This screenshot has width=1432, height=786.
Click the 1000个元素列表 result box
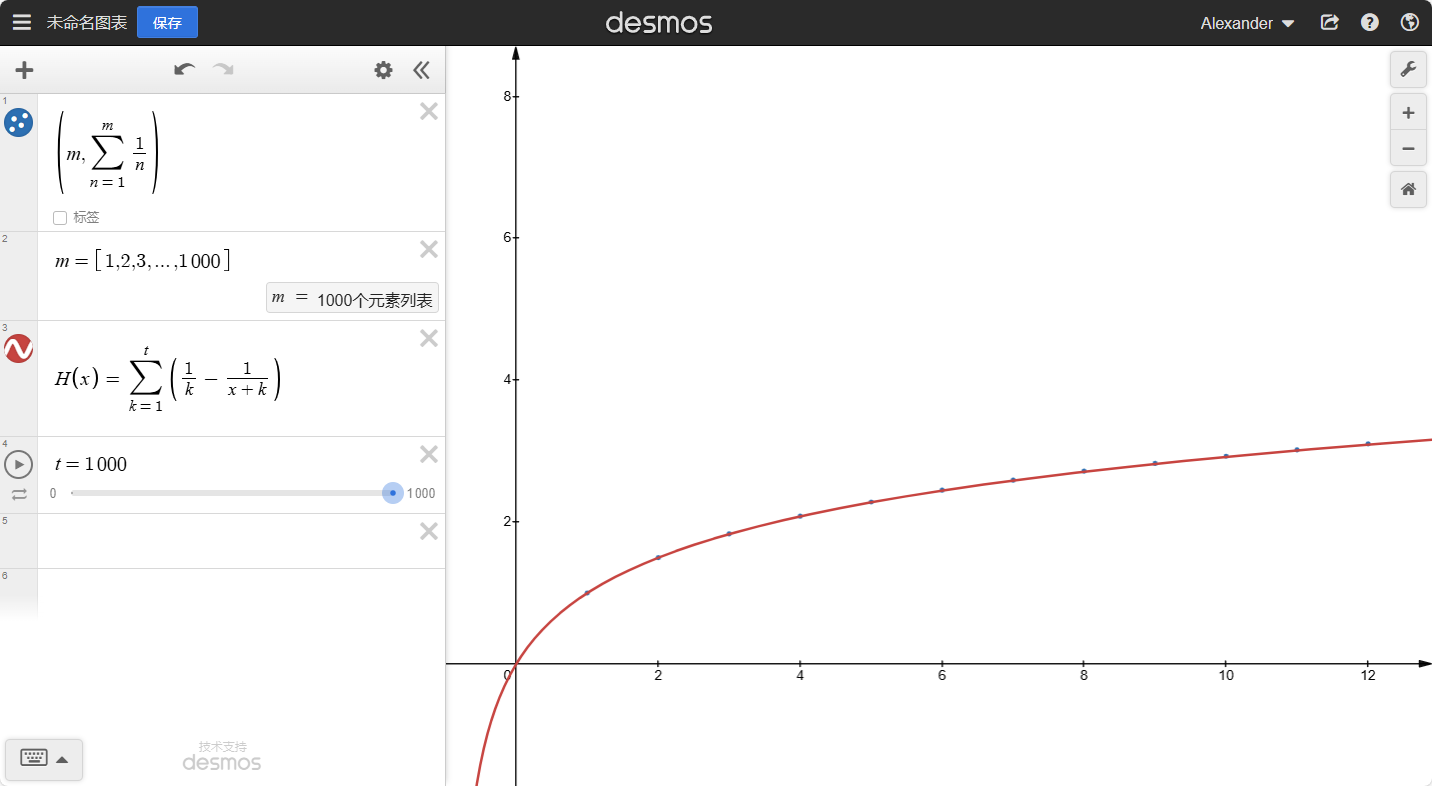[x=352, y=298]
